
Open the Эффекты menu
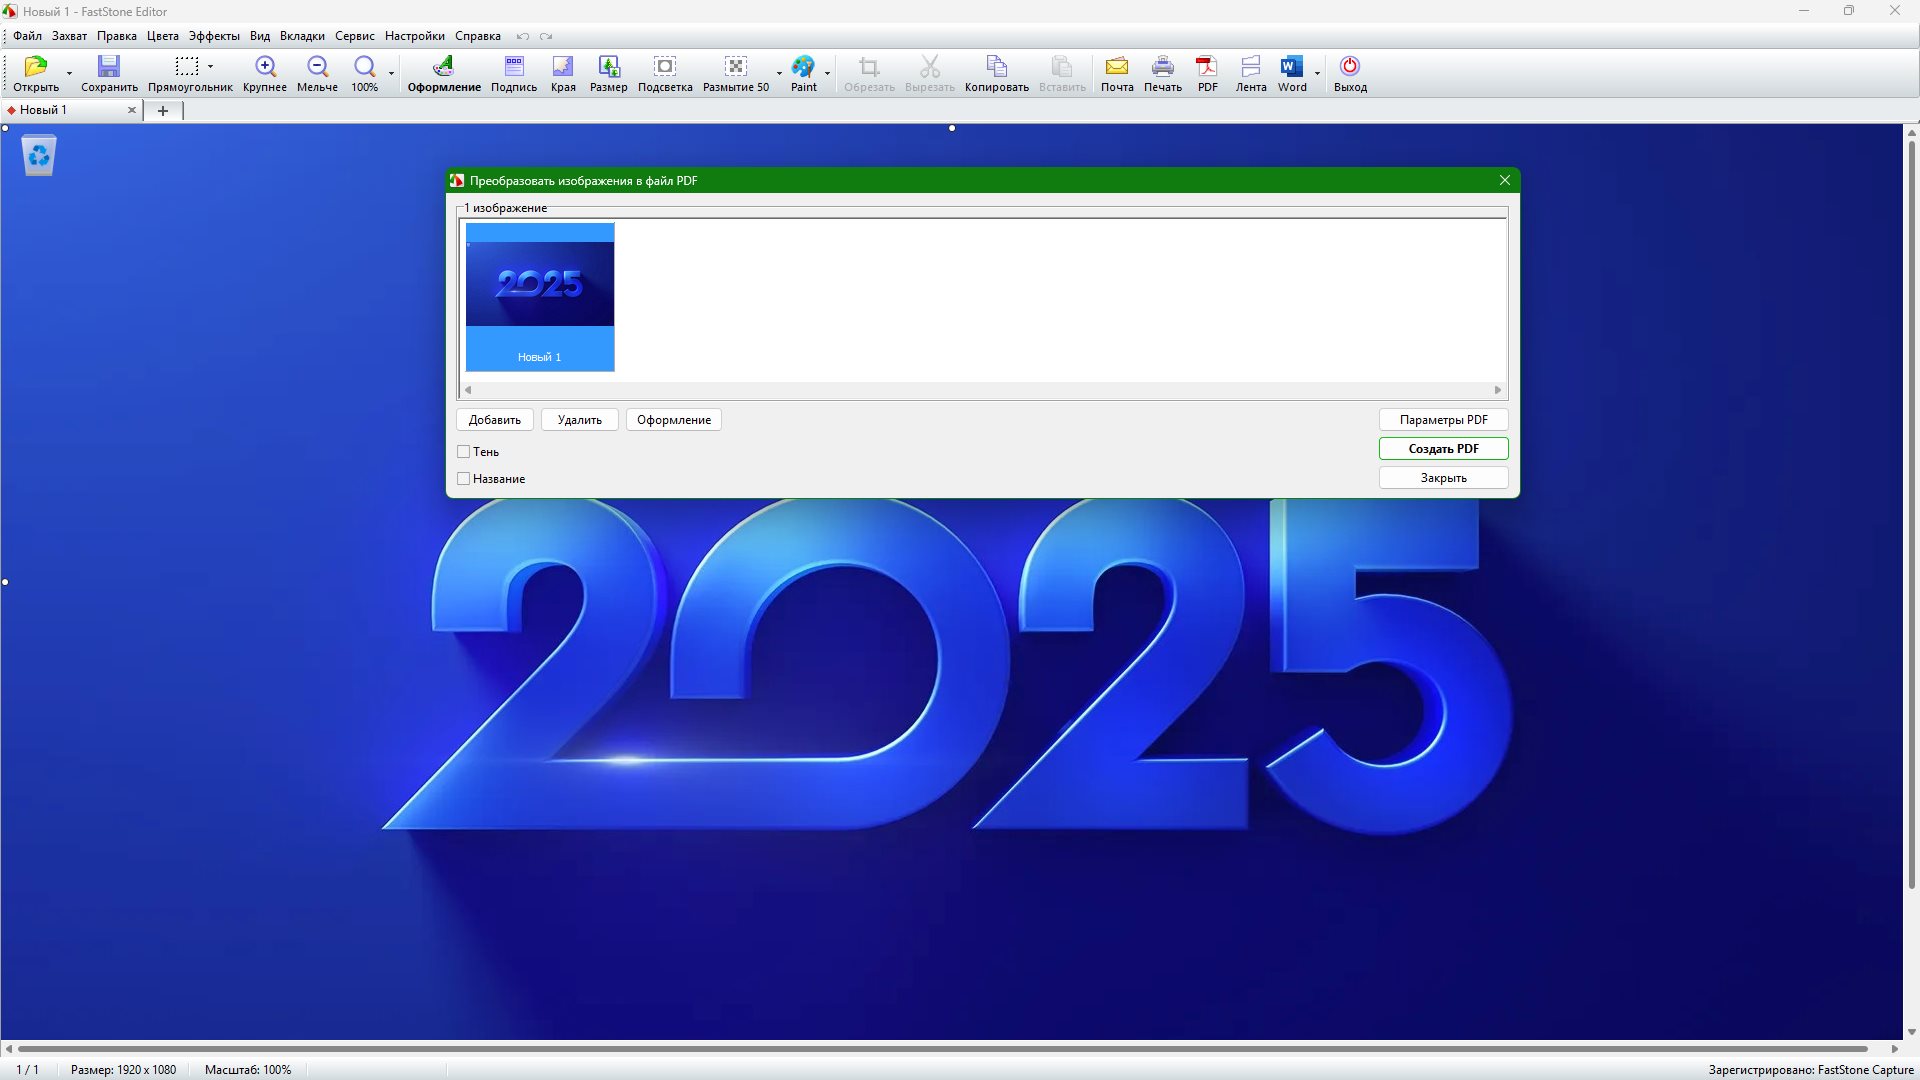click(214, 36)
